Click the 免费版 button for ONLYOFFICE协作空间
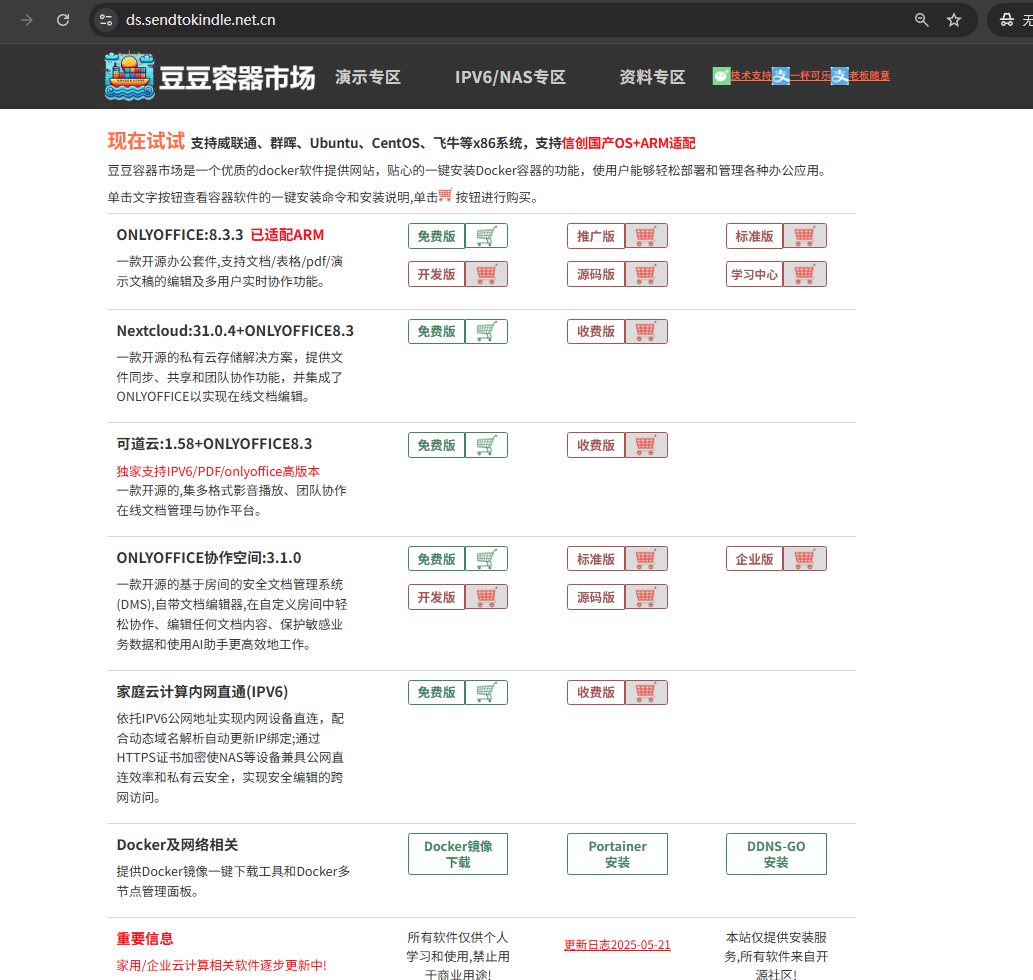The height and width of the screenshot is (980, 1033). (437, 559)
